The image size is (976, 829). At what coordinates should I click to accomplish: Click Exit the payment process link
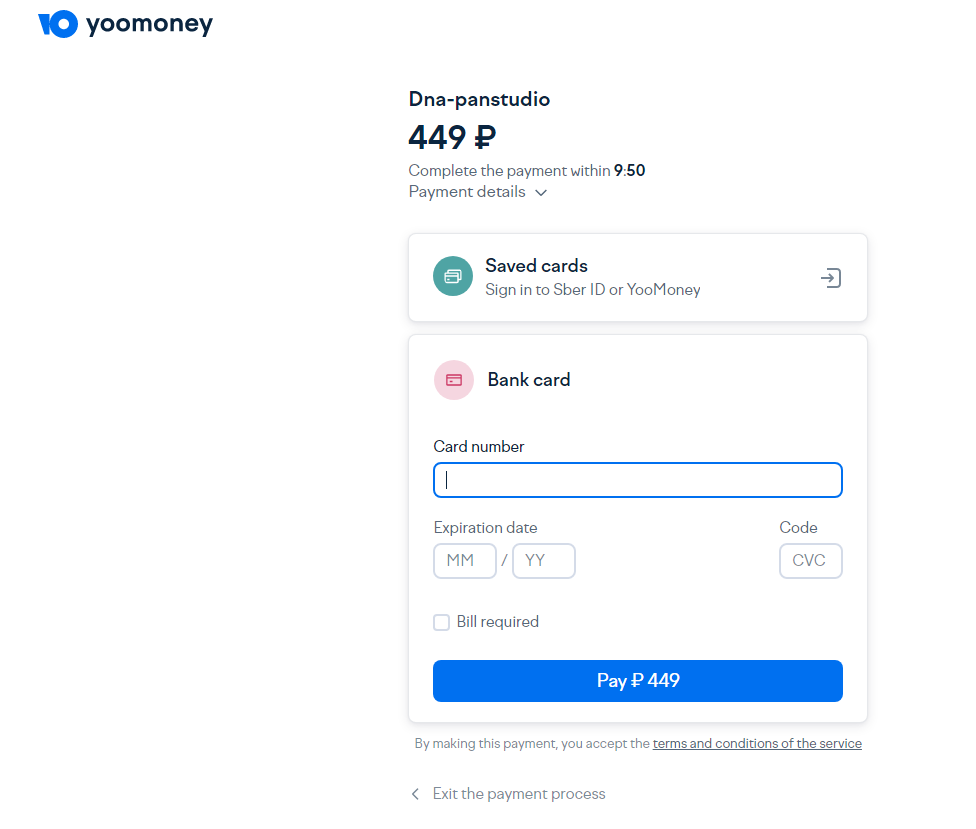(x=519, y=794)
